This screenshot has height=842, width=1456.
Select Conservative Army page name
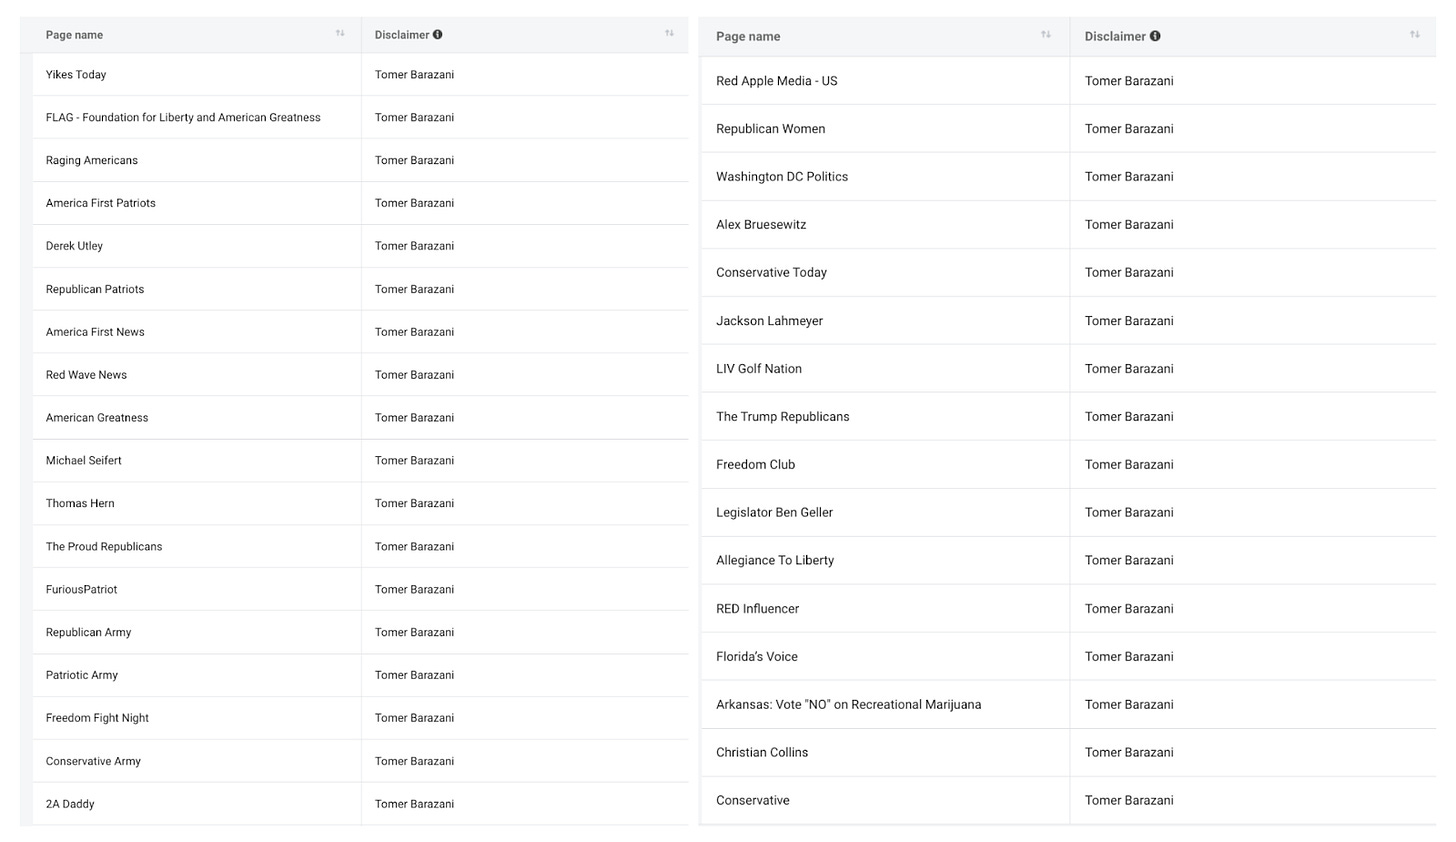point(93,761)
